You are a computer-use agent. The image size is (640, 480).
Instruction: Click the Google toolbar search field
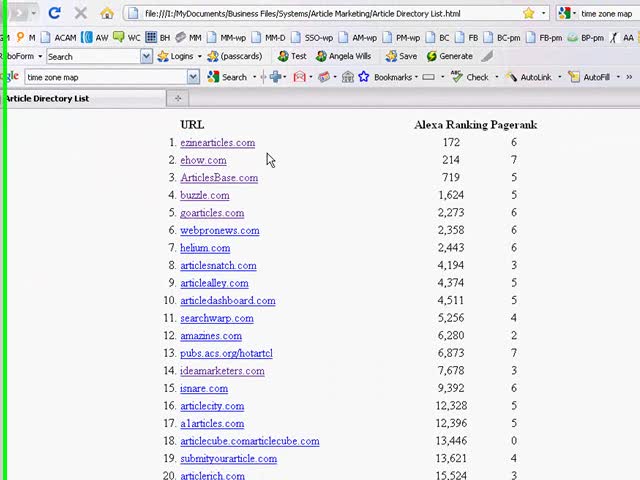pos(106,77)
